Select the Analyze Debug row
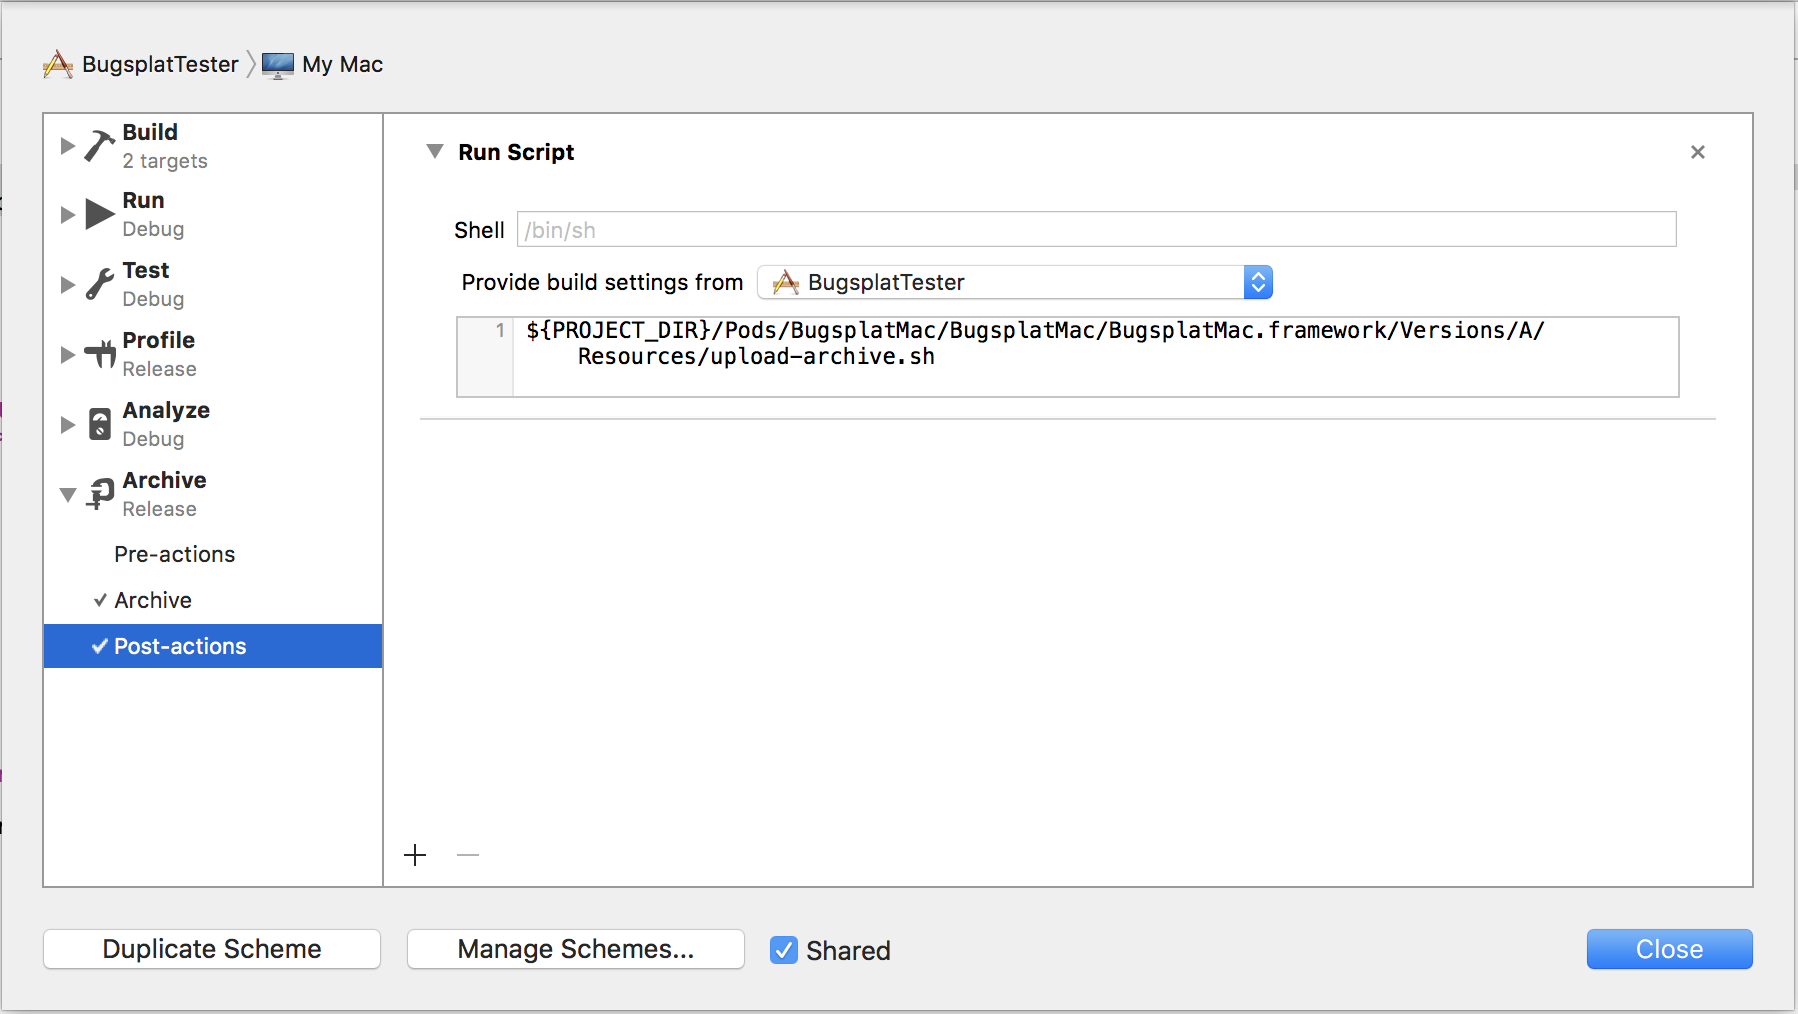 [x=213, y=425]
